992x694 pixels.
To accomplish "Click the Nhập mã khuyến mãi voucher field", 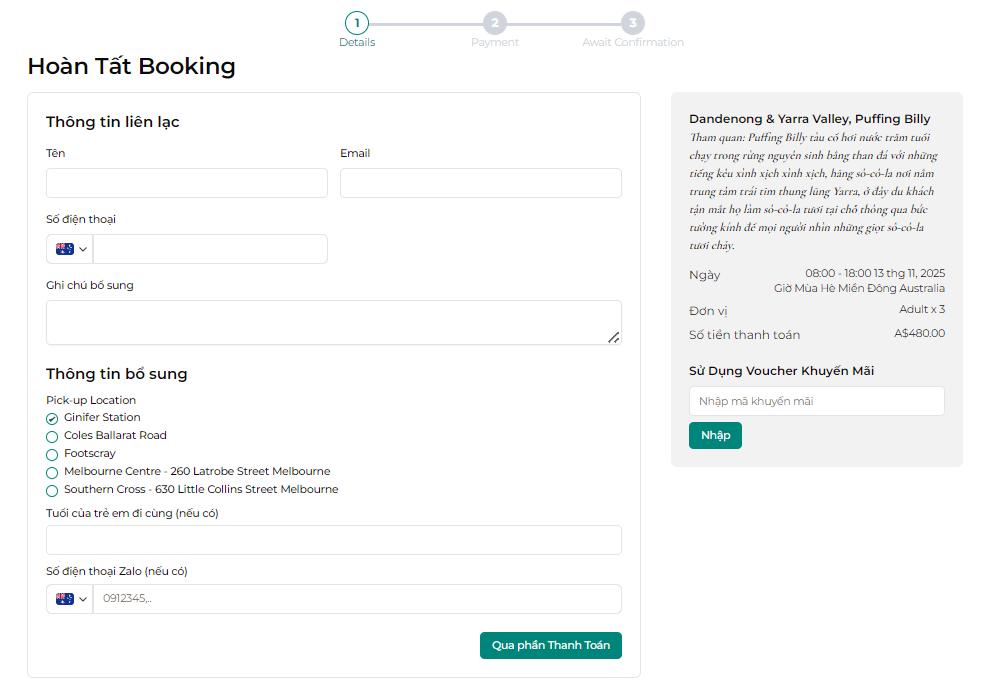I will click(816, 401).
